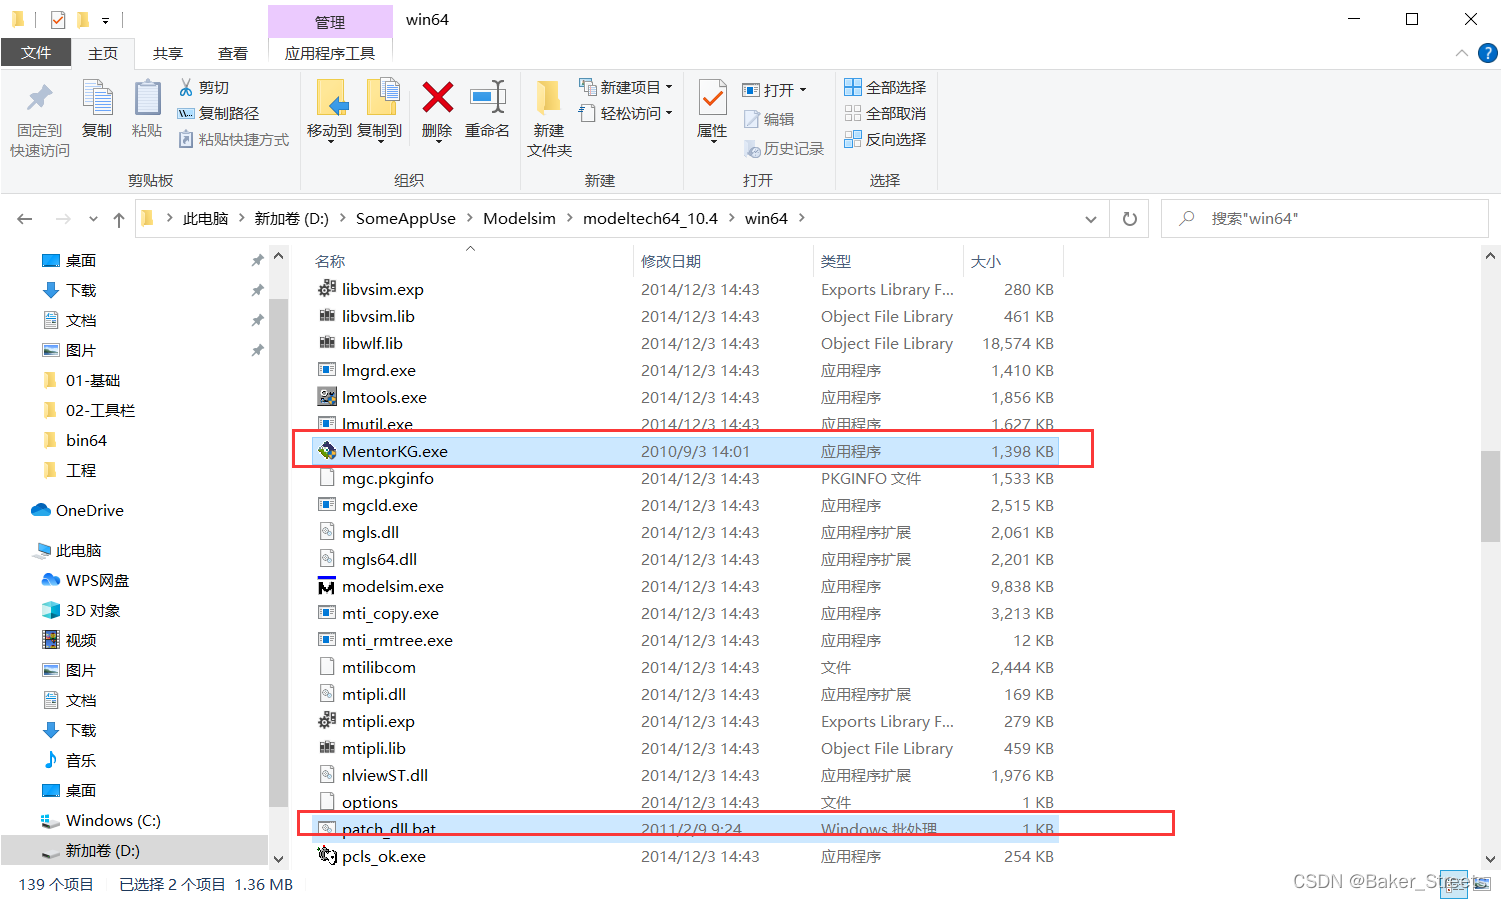Screen dimensions: 1502x900
Task: Open Copy To (复制到) menu
Action: tap(380, 110)
